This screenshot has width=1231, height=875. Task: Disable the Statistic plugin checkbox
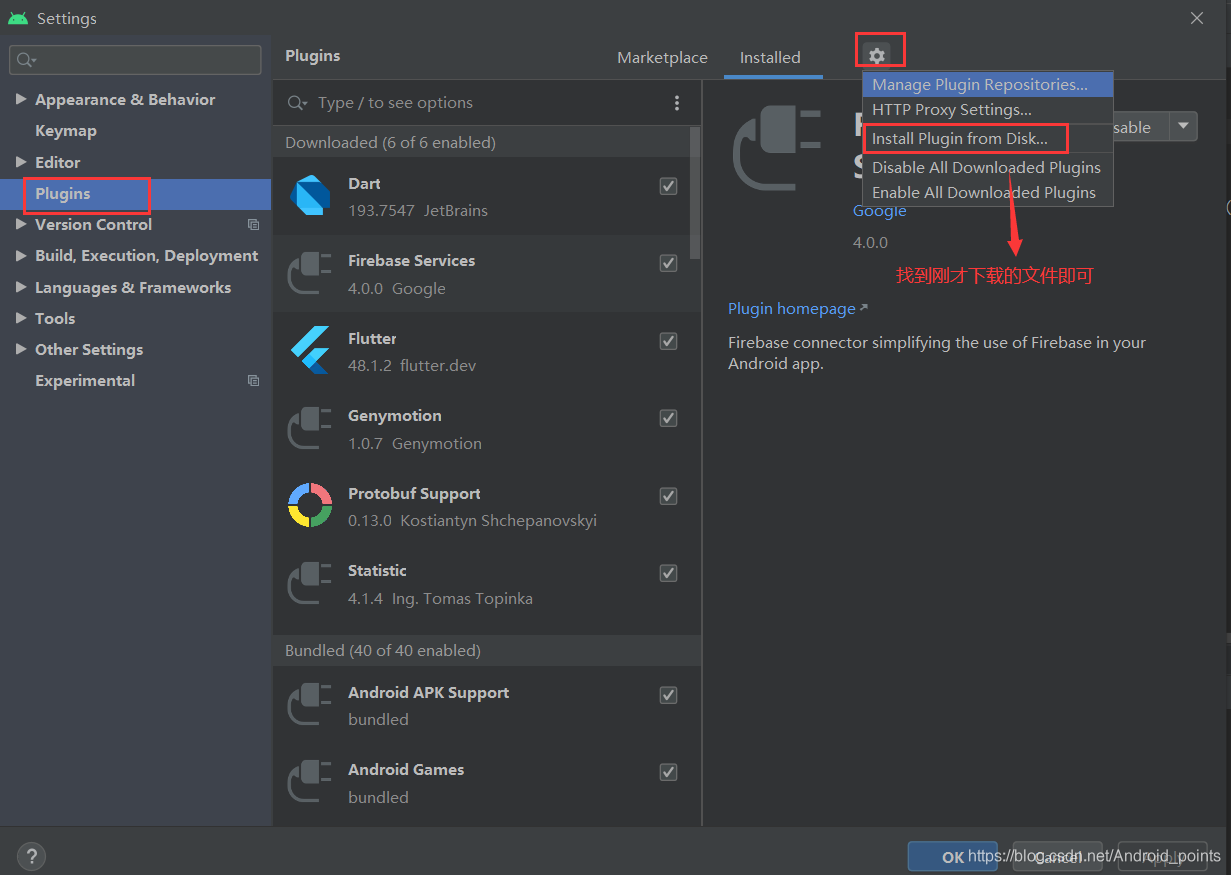point(668,573)
